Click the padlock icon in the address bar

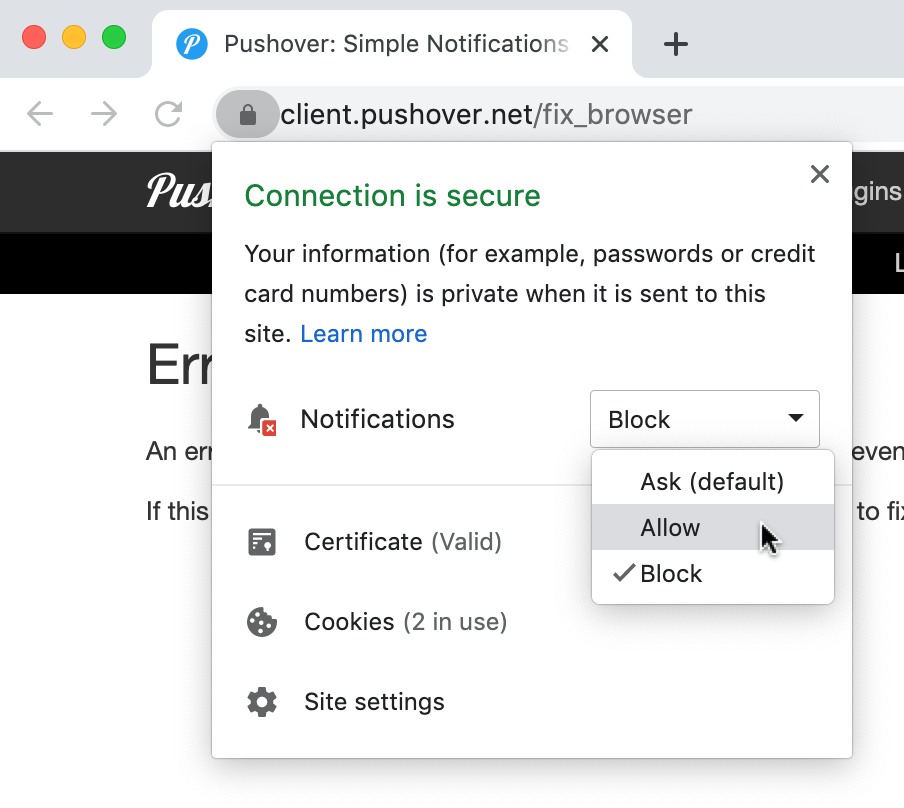pos(247,114)
